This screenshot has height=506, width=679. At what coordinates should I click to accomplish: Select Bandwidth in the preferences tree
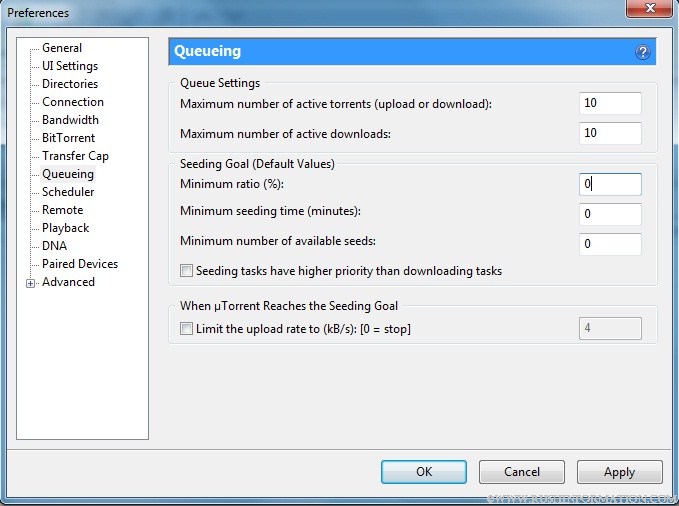(70, 120)
